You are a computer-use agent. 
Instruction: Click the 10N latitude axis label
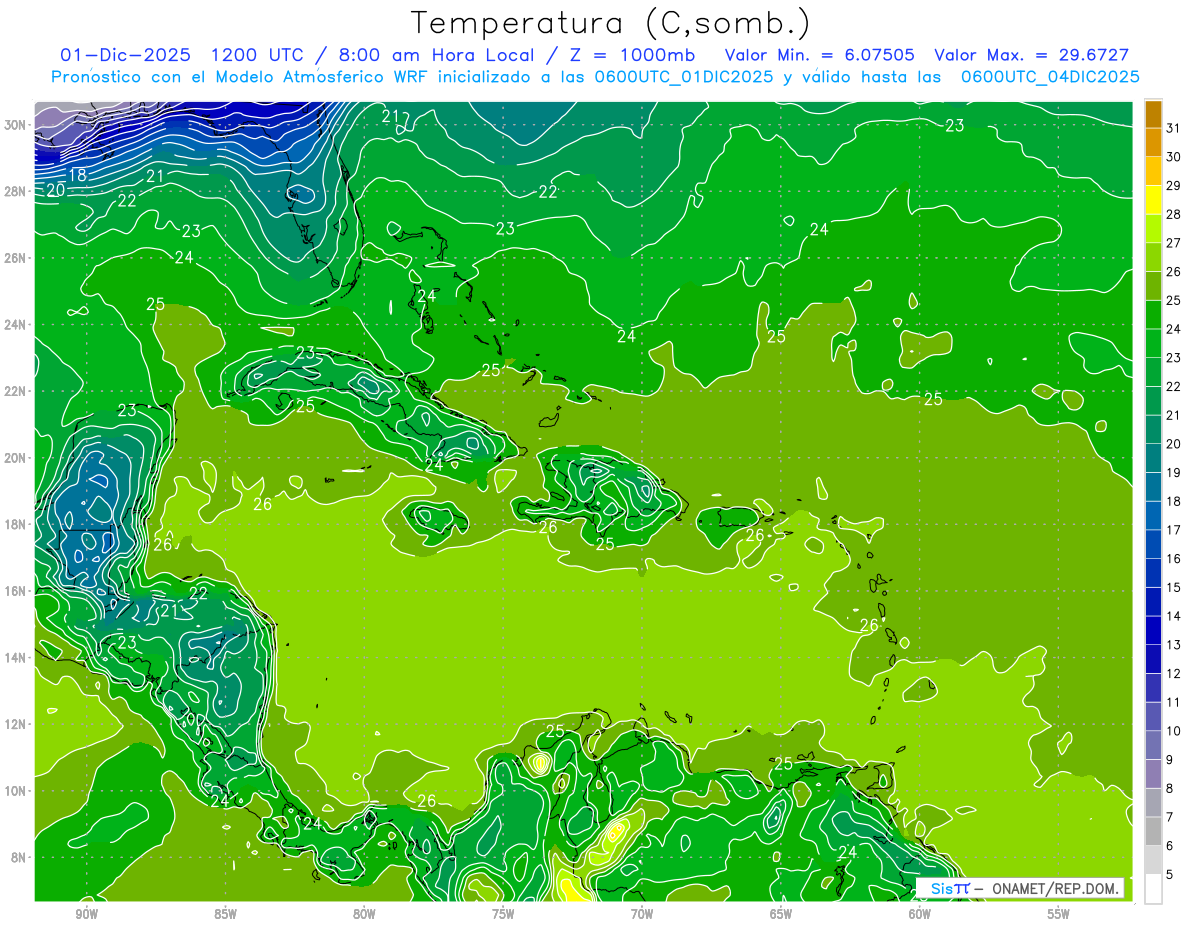click(17, 791)
